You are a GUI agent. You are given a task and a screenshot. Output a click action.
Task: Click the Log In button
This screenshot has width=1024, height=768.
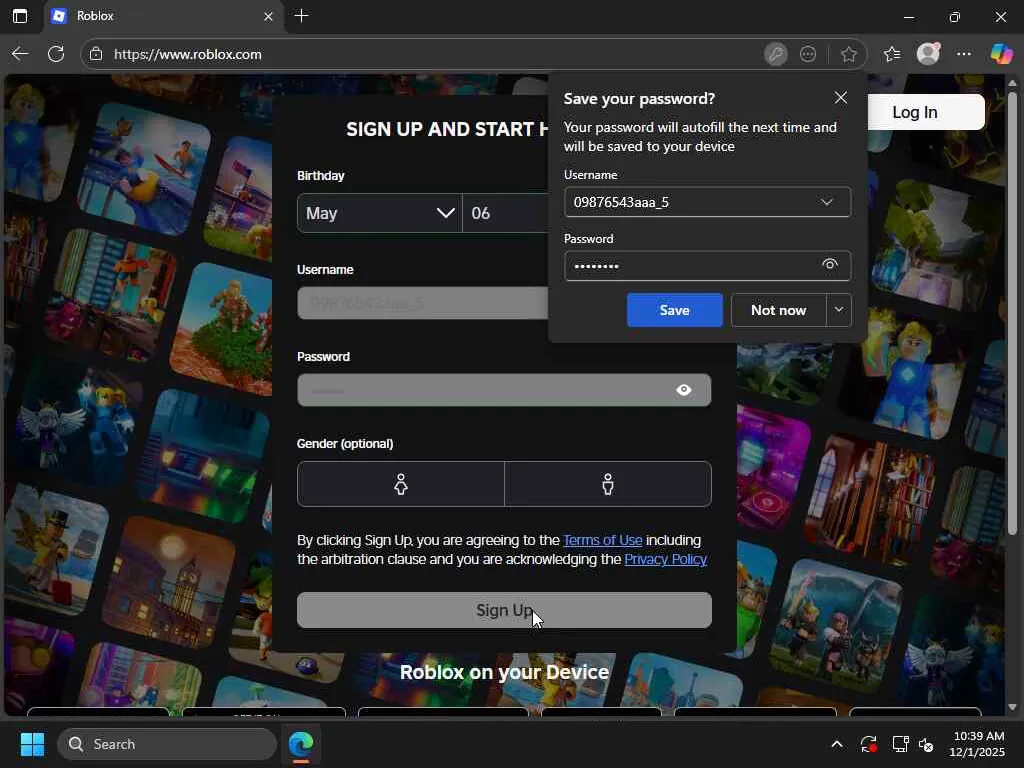(926, 112)
